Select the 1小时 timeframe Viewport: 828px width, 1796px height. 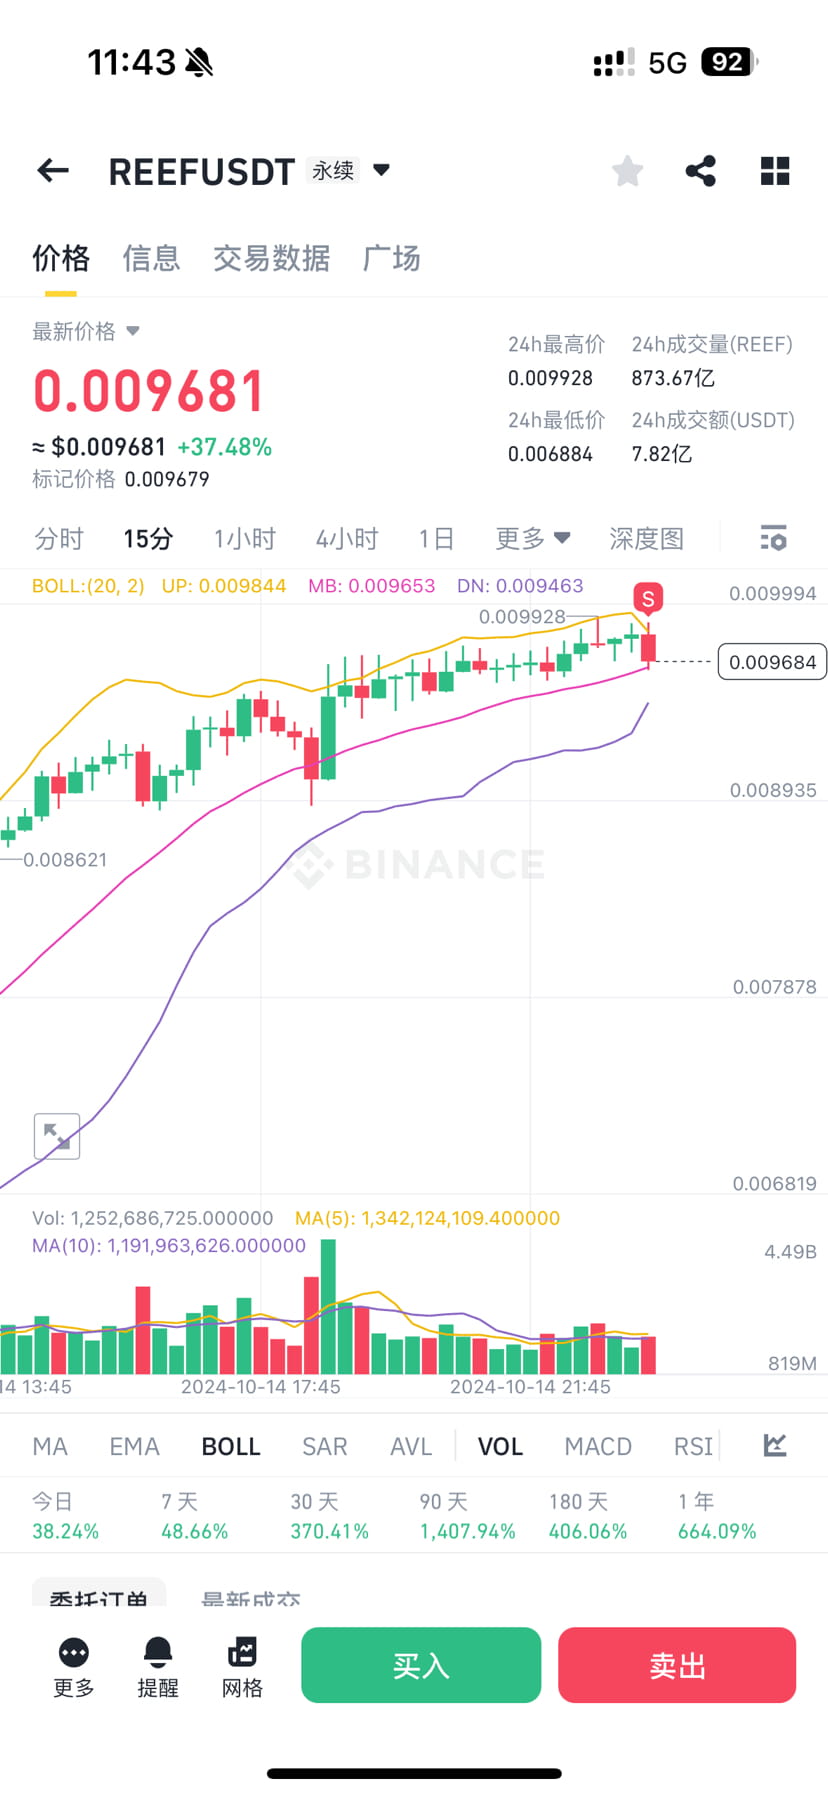coord(244,539)
